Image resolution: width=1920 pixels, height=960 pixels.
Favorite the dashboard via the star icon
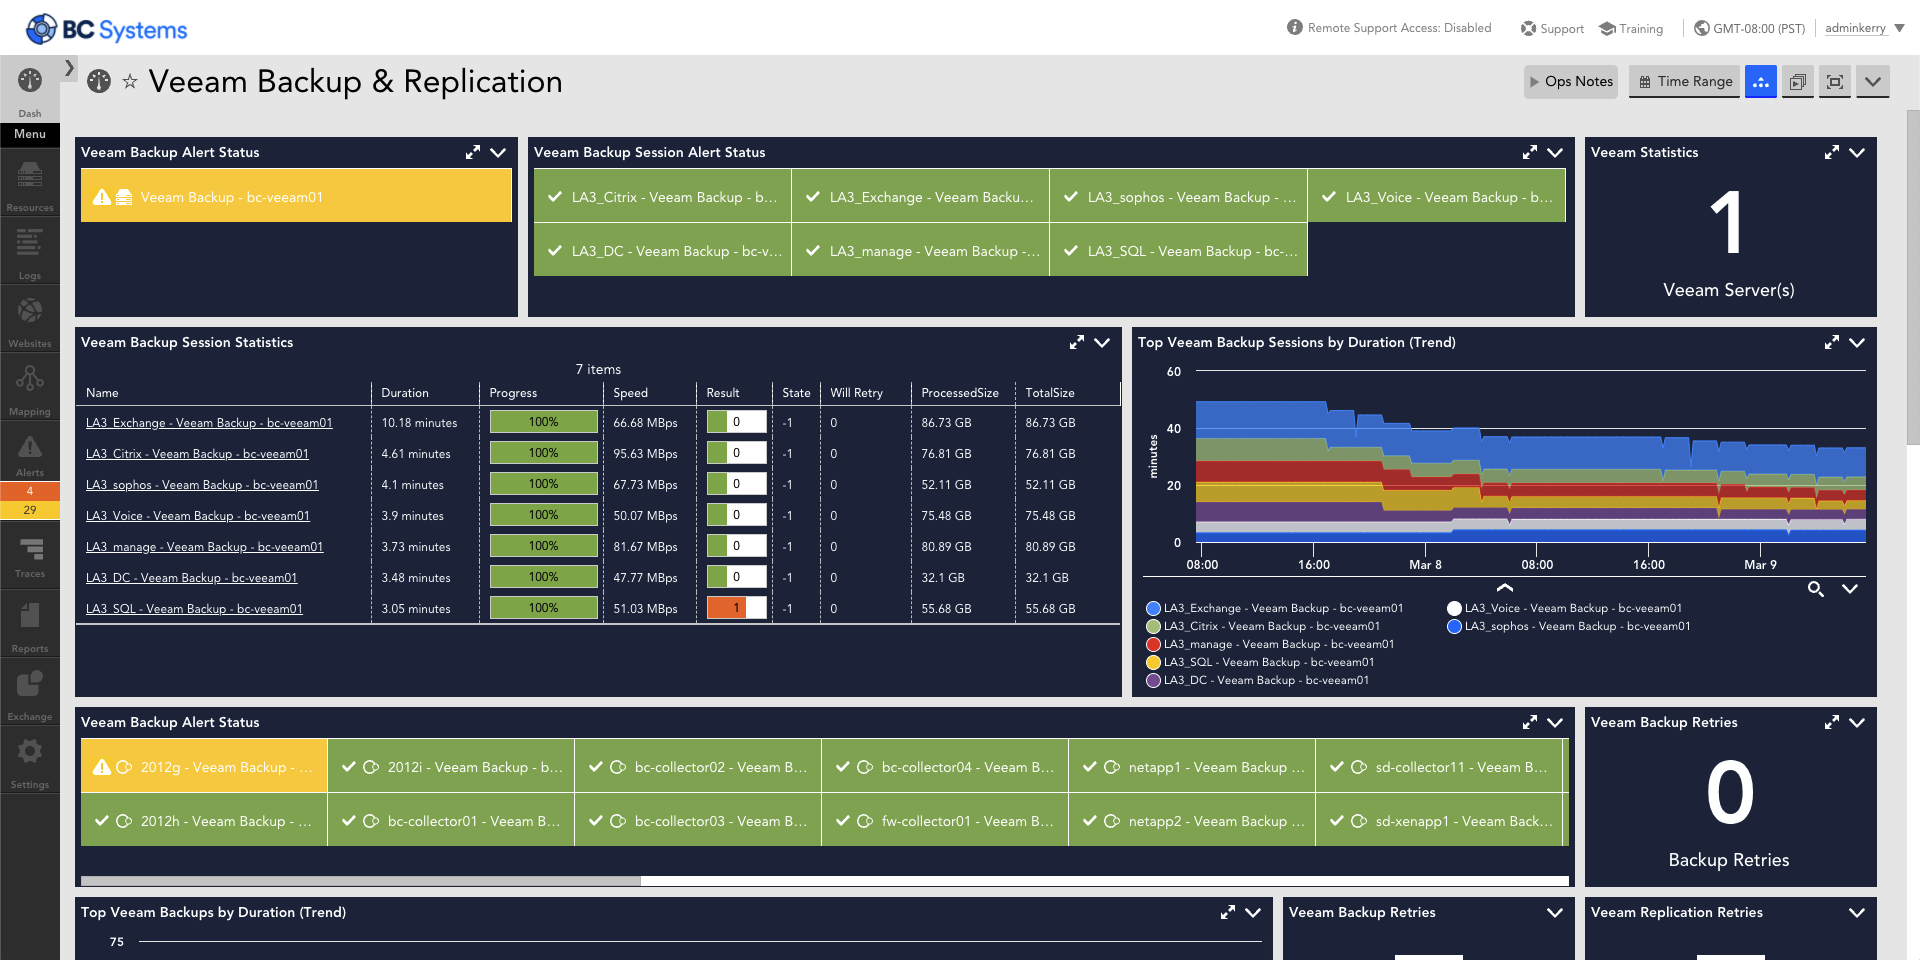click(130, 81)
